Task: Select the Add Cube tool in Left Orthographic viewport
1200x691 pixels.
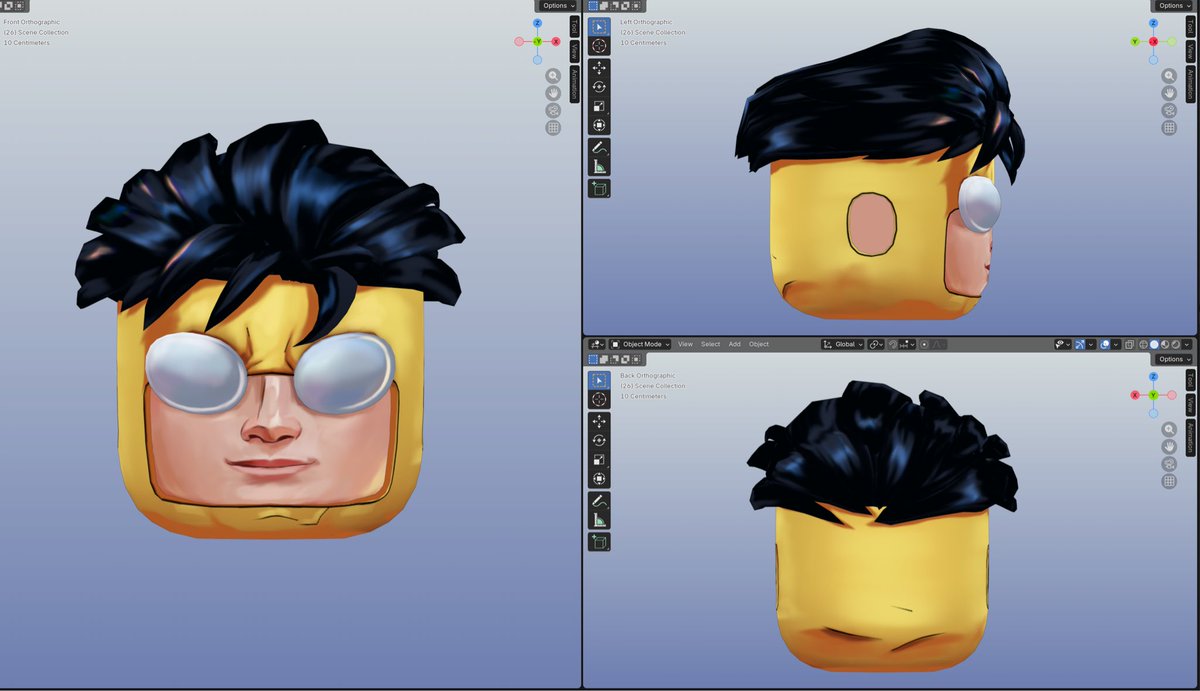Action: 599,188
